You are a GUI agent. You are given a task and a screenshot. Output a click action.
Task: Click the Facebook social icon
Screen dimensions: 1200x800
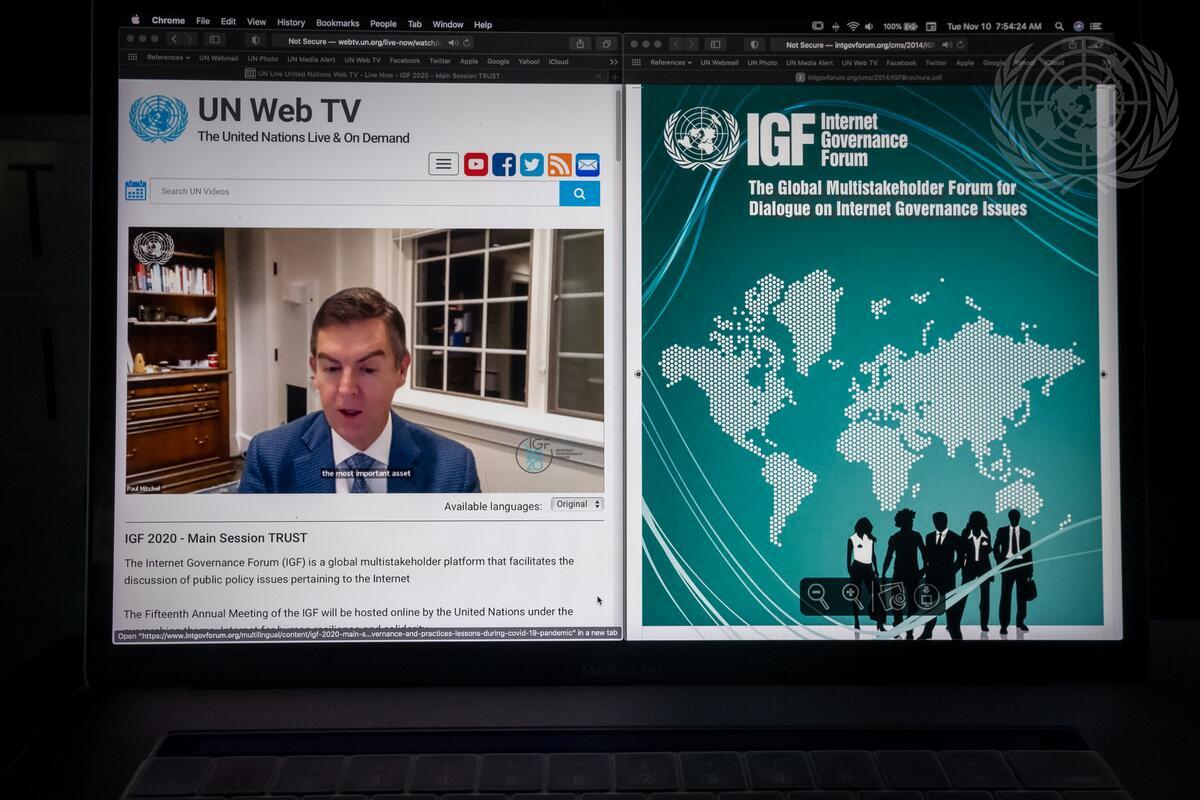click(x=504, y=164)
